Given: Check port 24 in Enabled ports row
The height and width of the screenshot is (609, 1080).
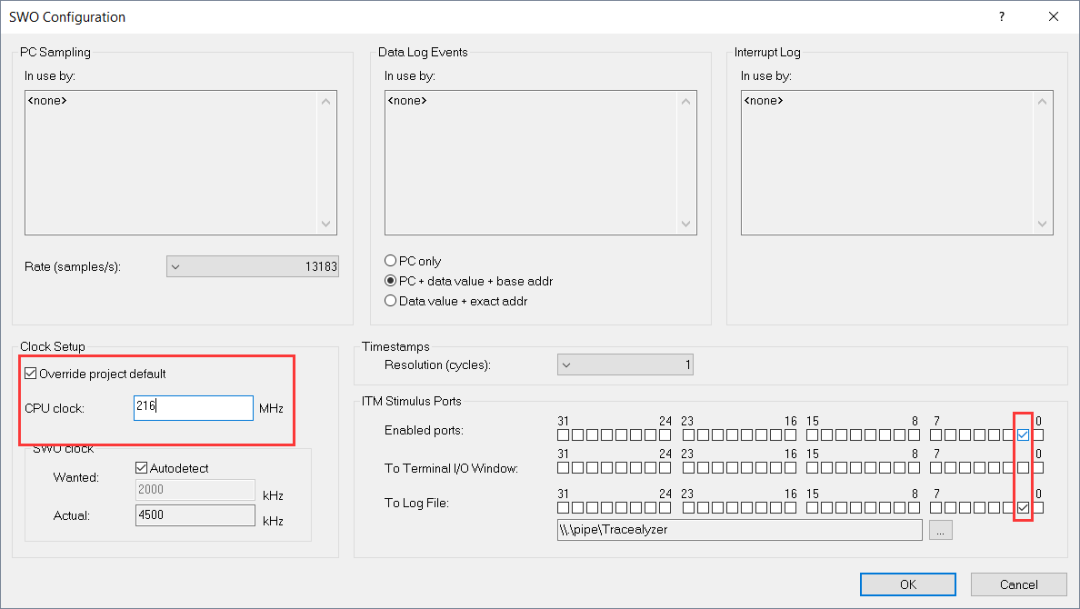Looking at the screenshot, I should click(x=665, y=435).
